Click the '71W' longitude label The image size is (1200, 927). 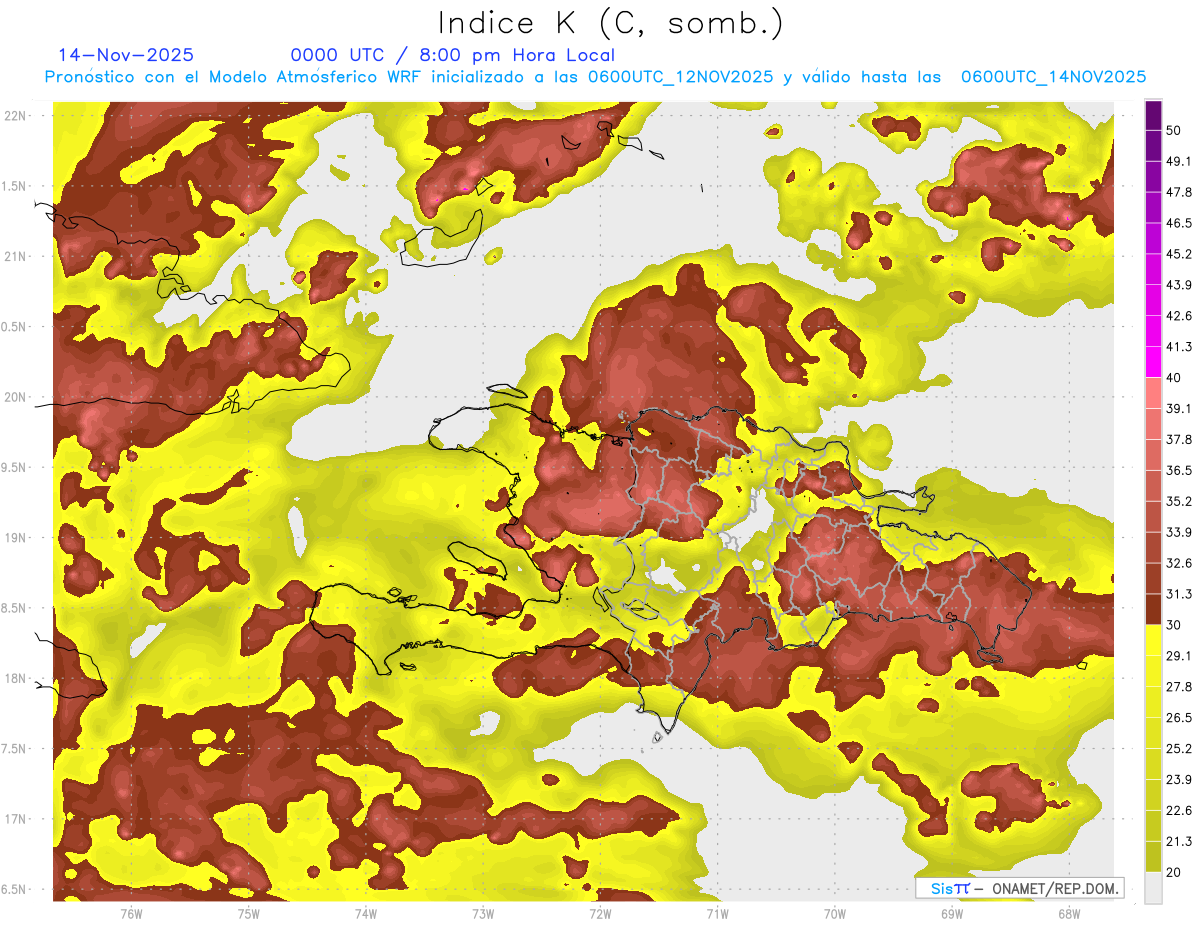click(717, 913)
